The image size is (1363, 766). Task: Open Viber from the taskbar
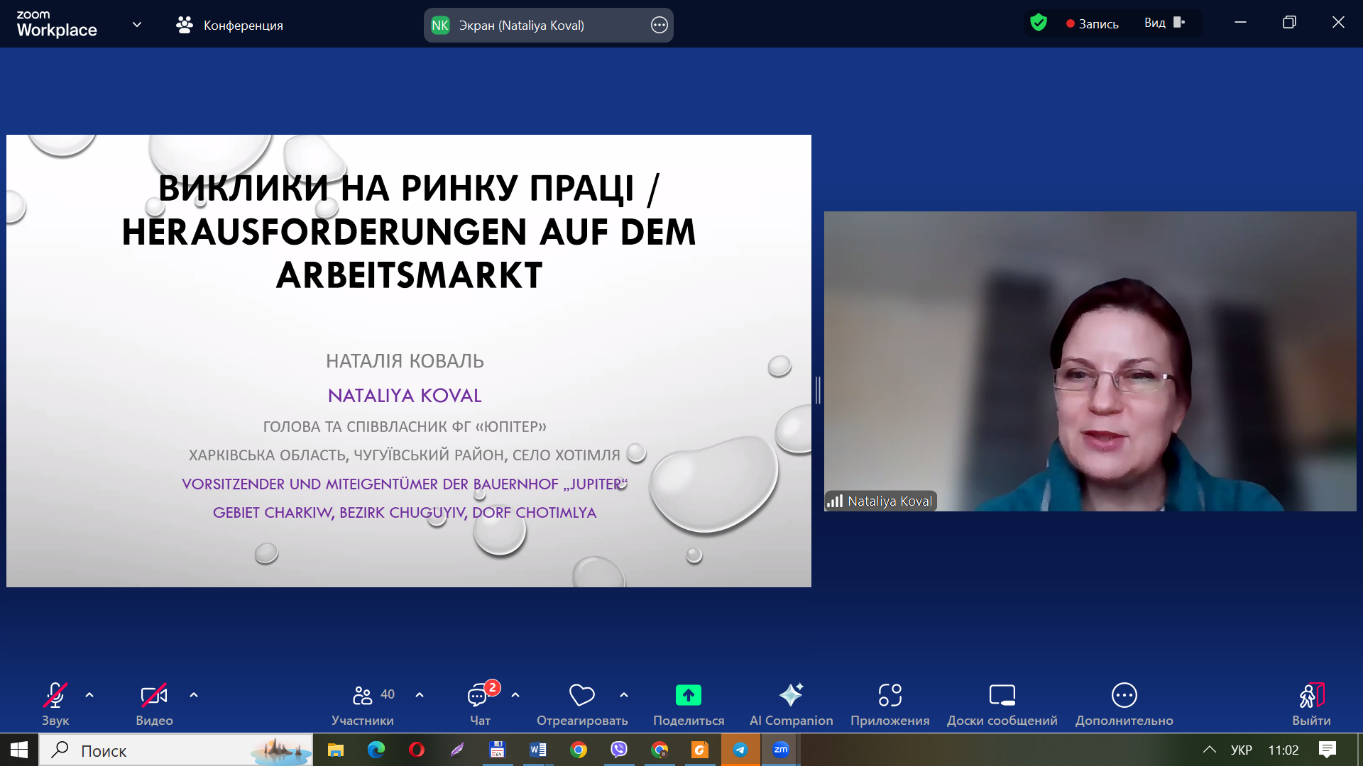619,749
